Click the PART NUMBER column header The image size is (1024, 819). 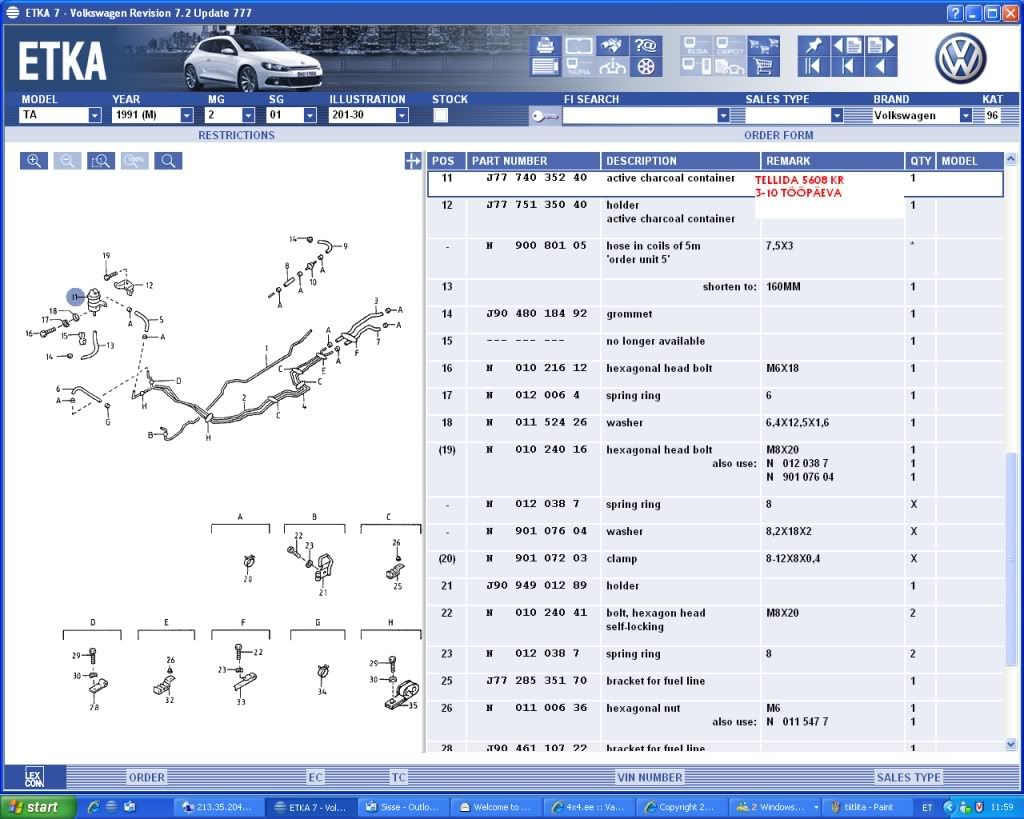click(534, 161)
